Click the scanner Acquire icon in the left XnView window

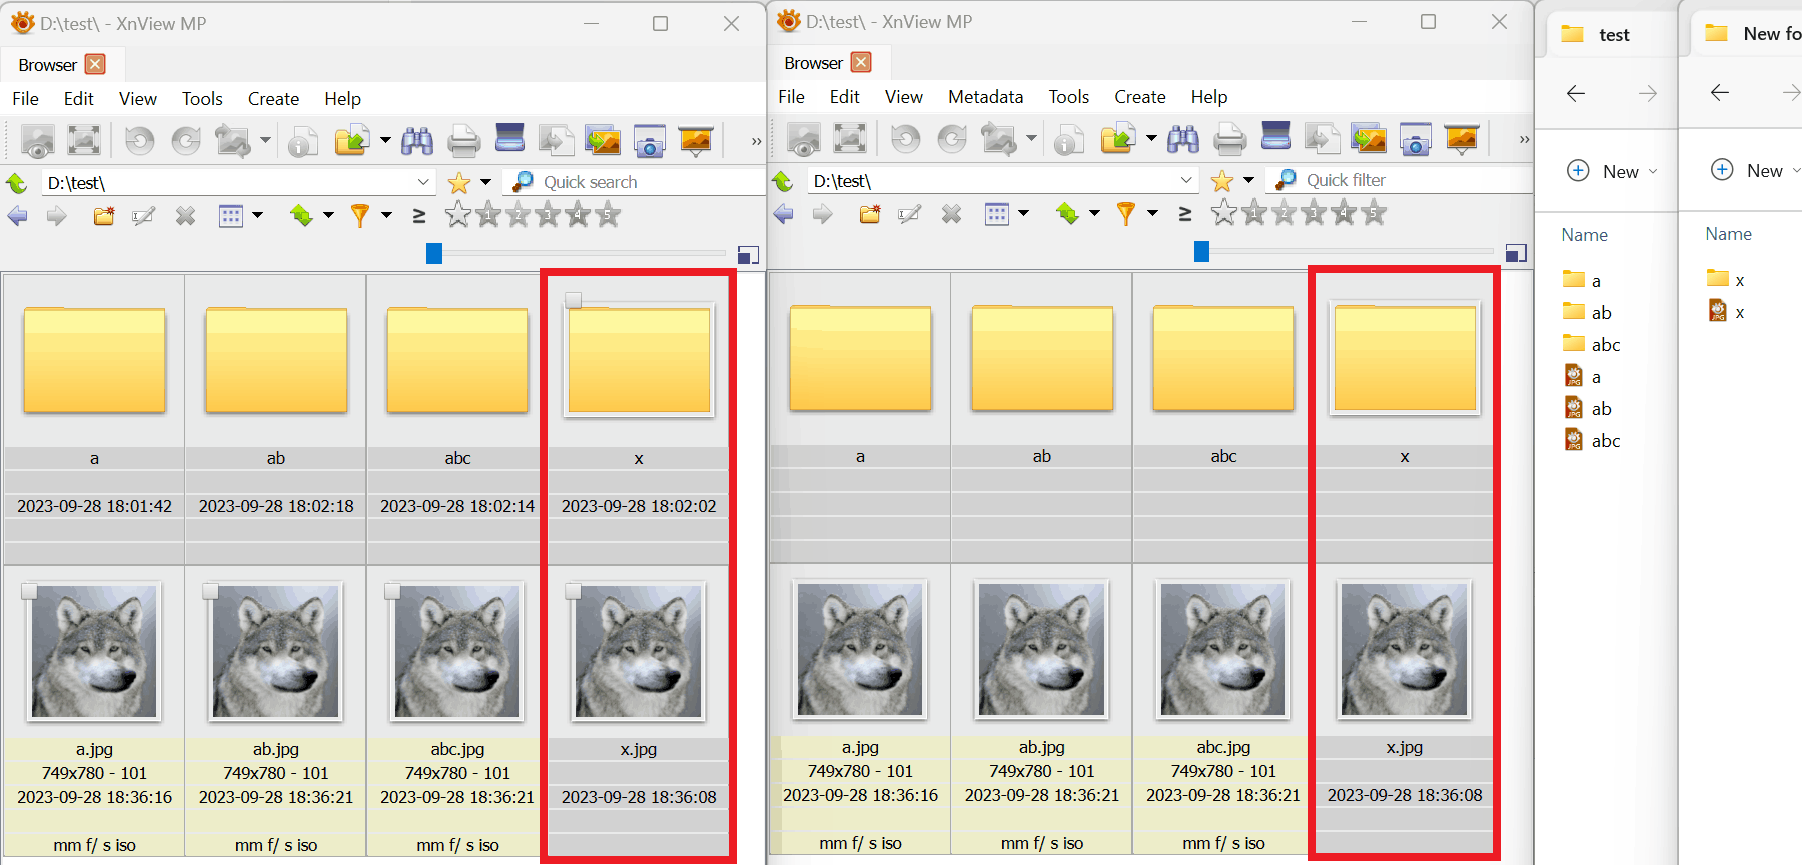click(x=510, y=139)
